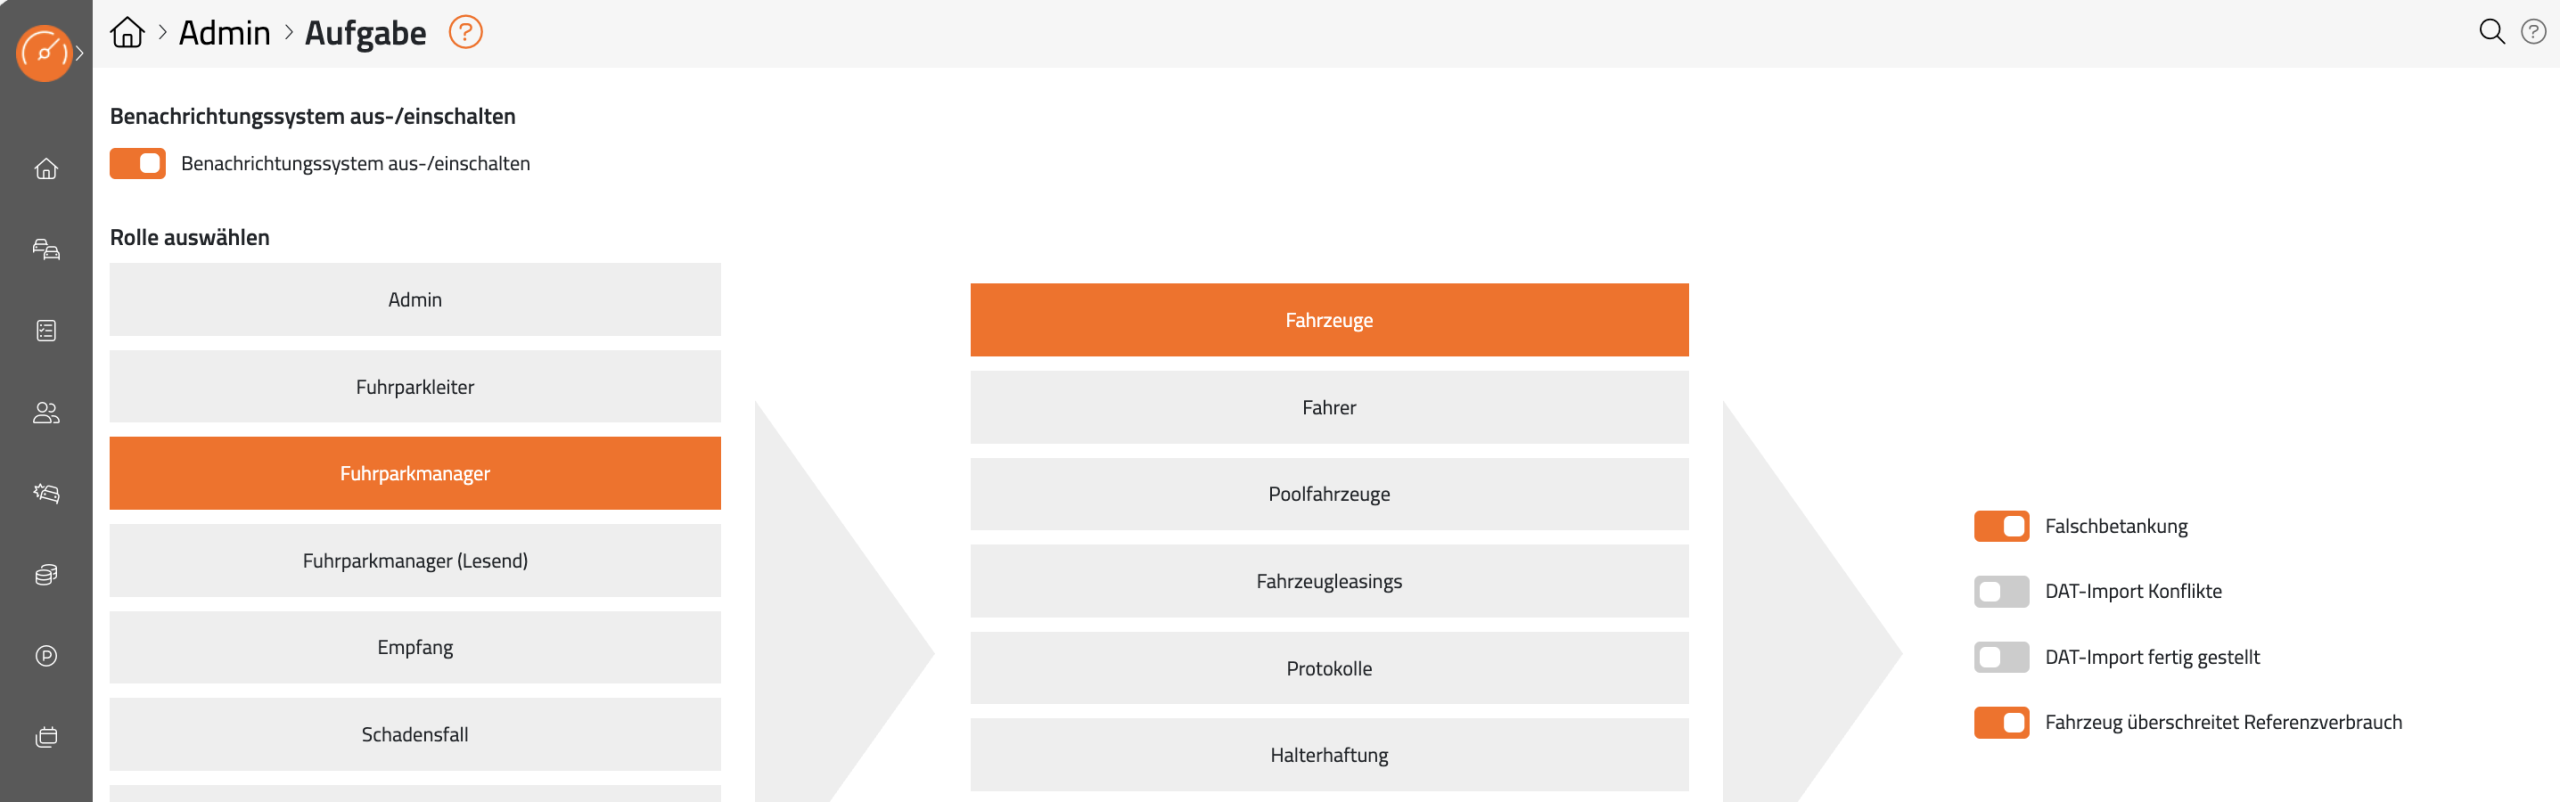
Task: Toggle Benachrichtungssystem aus-/einschalten switch
Action: (x=138, y=163)
